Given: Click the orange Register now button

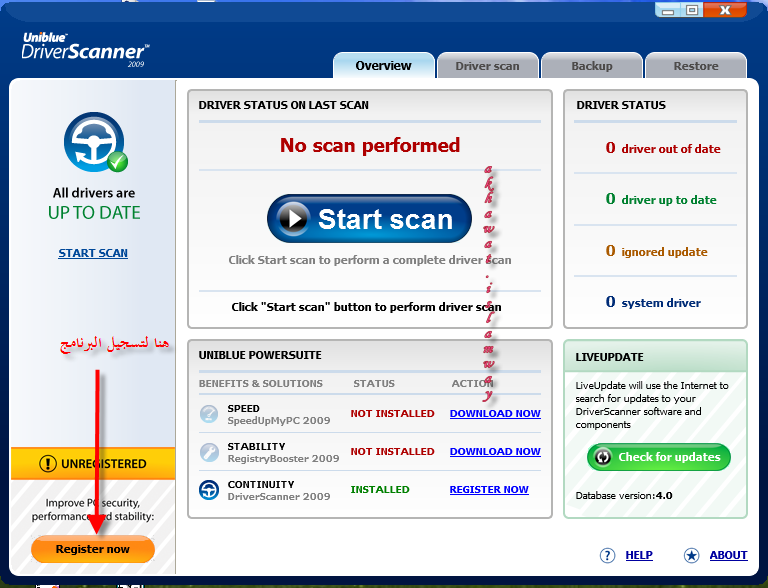Looking at the screenshot, I should [93, 549].
